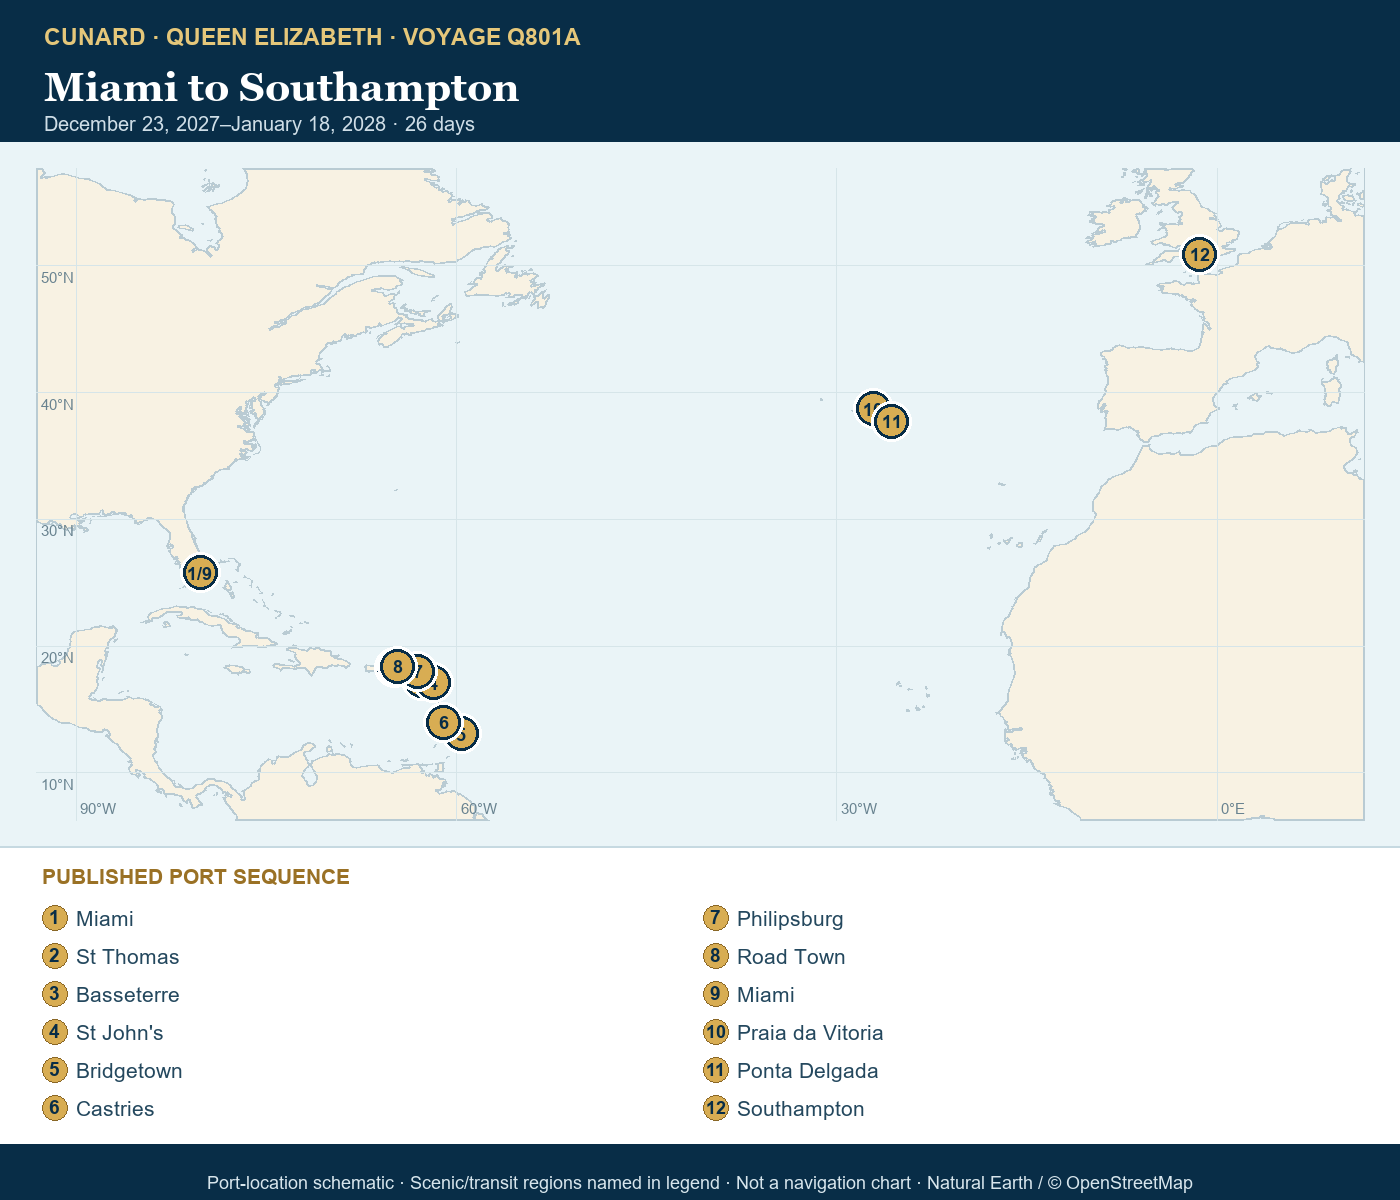
Task: Click the footer attribution text
Action: tap(700, 1183)
